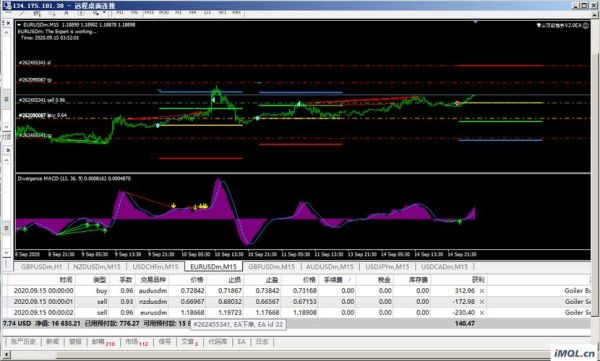Screen dimensions: 600x361
Task: Sort orders by the 获利 column header
Action: point(478,280)
